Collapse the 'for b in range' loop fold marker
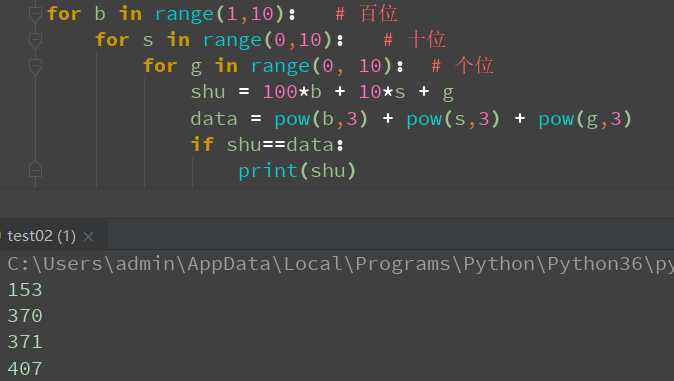This screenshot has height=381, width=674. 35,14
